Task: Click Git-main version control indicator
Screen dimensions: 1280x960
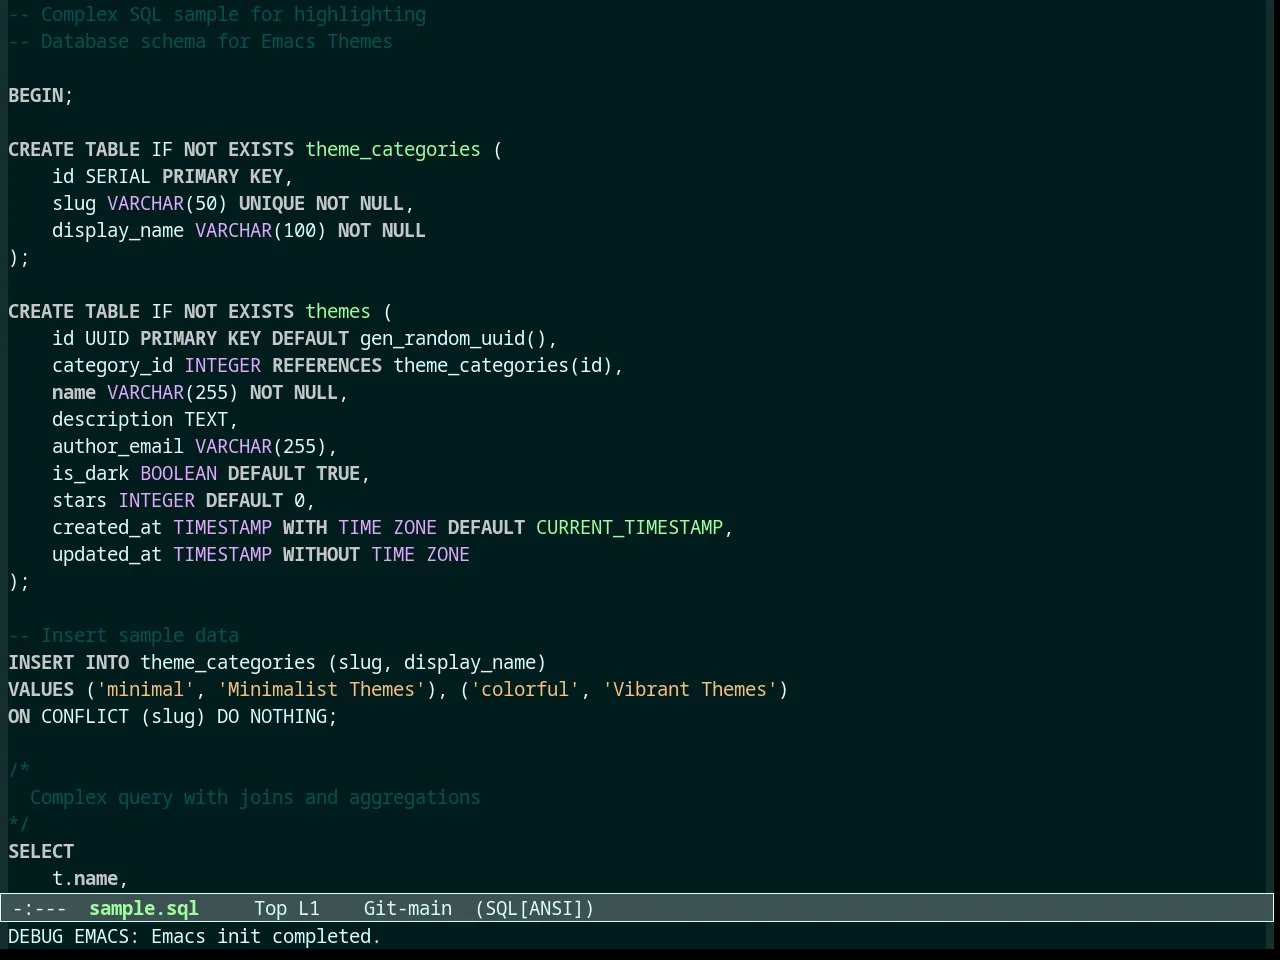Action: 408,909
